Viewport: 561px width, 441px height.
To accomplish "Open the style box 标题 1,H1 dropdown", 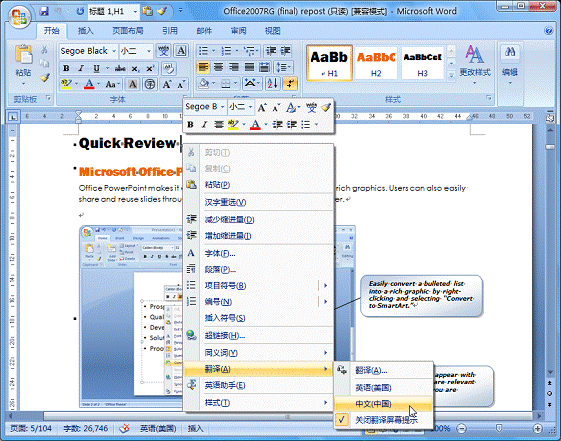I will 135,12.
